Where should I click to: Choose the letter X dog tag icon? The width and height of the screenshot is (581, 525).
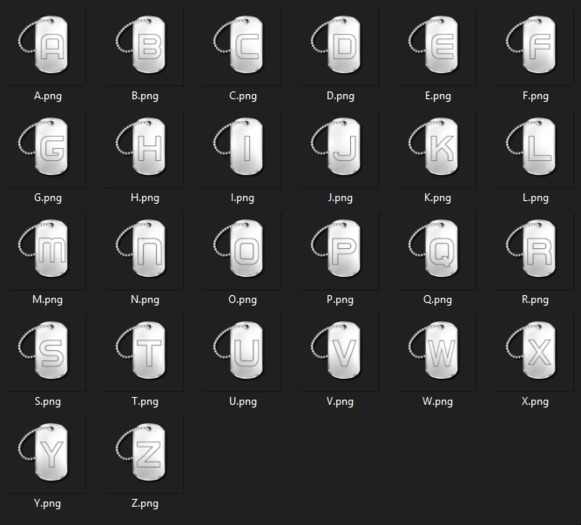(x=531, y=350)
